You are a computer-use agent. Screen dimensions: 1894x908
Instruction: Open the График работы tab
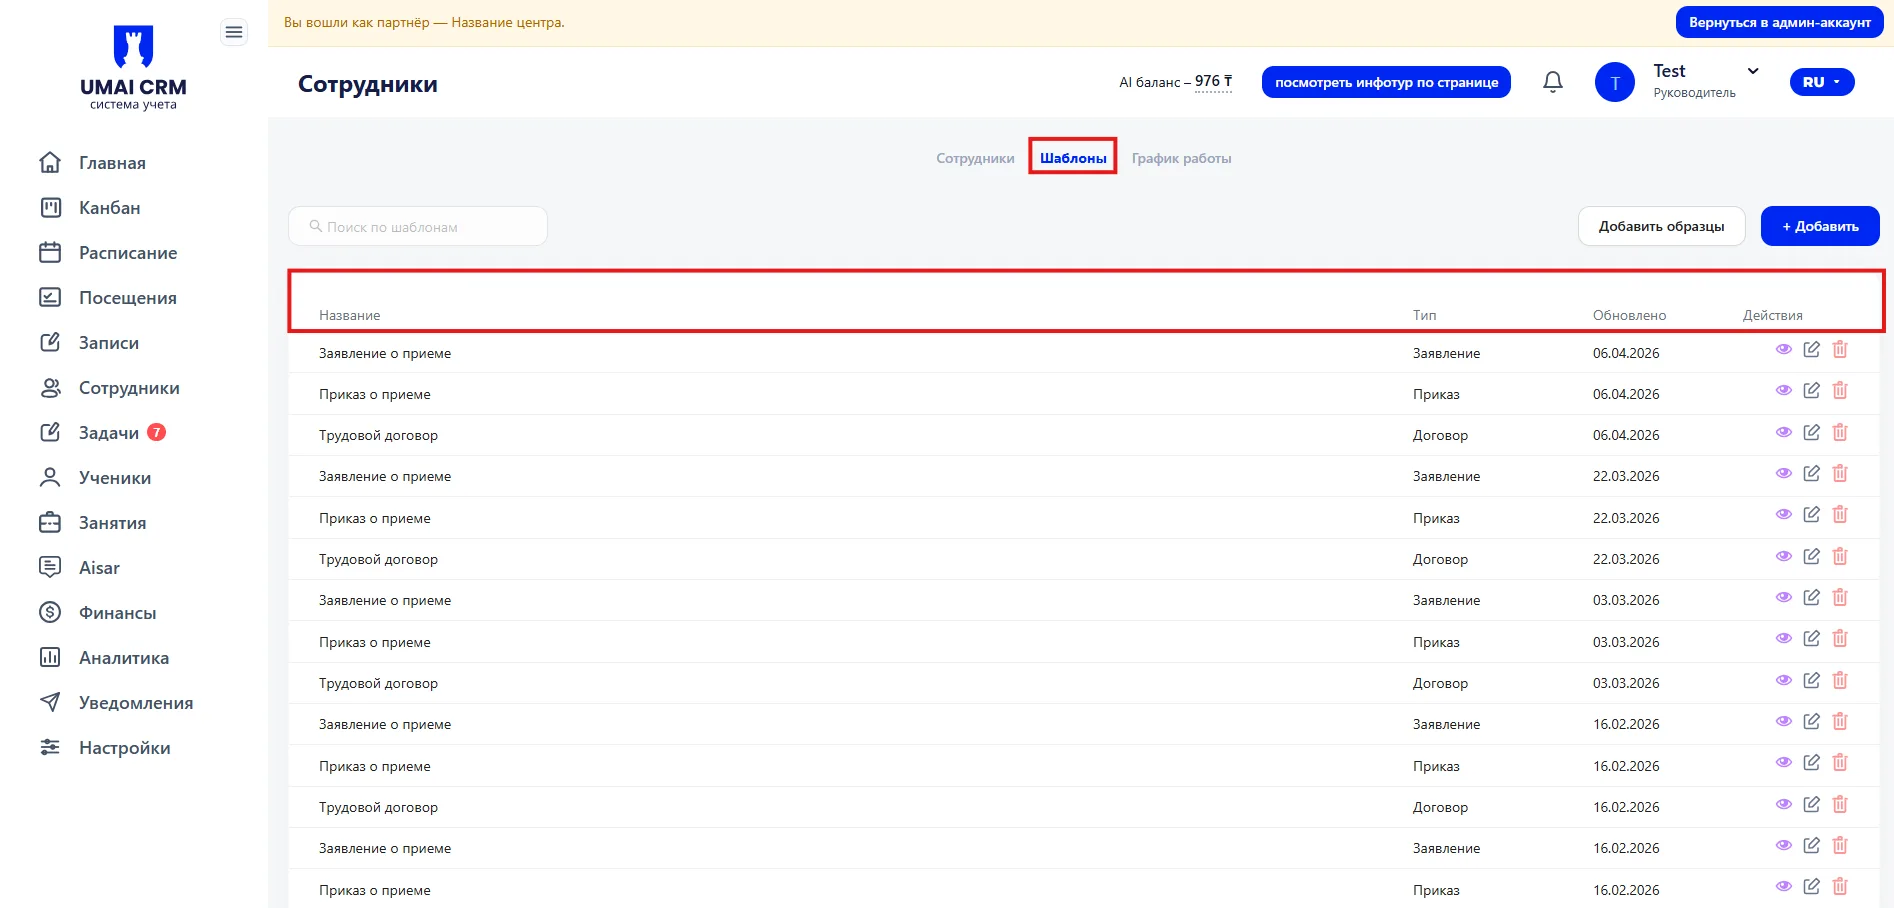(x=1181, y=158)
